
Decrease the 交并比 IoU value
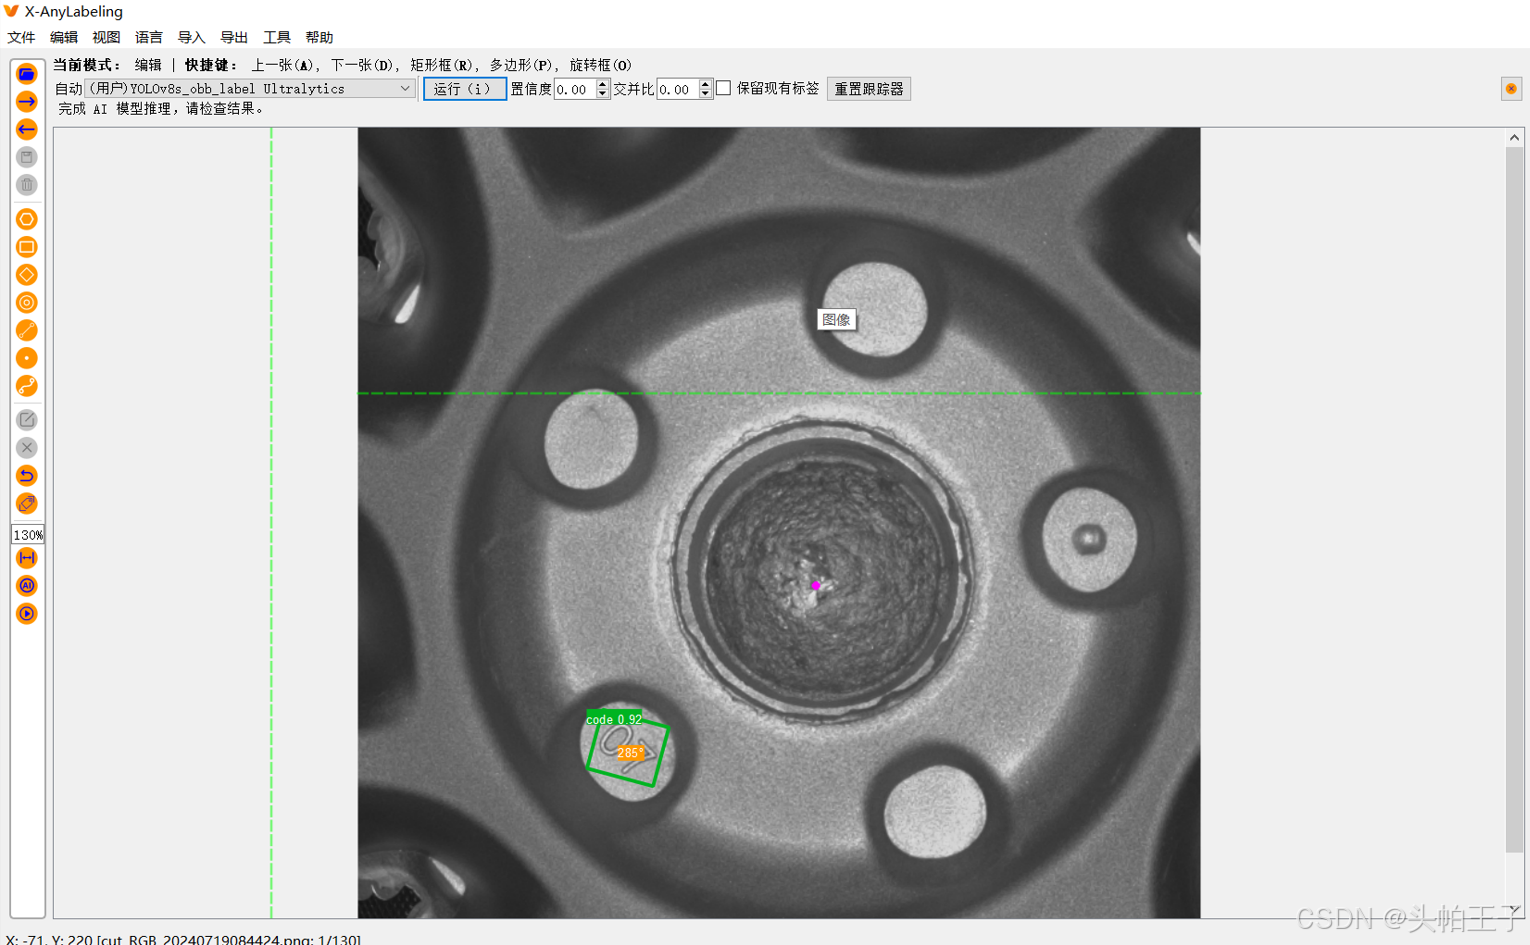pos(706,94)
